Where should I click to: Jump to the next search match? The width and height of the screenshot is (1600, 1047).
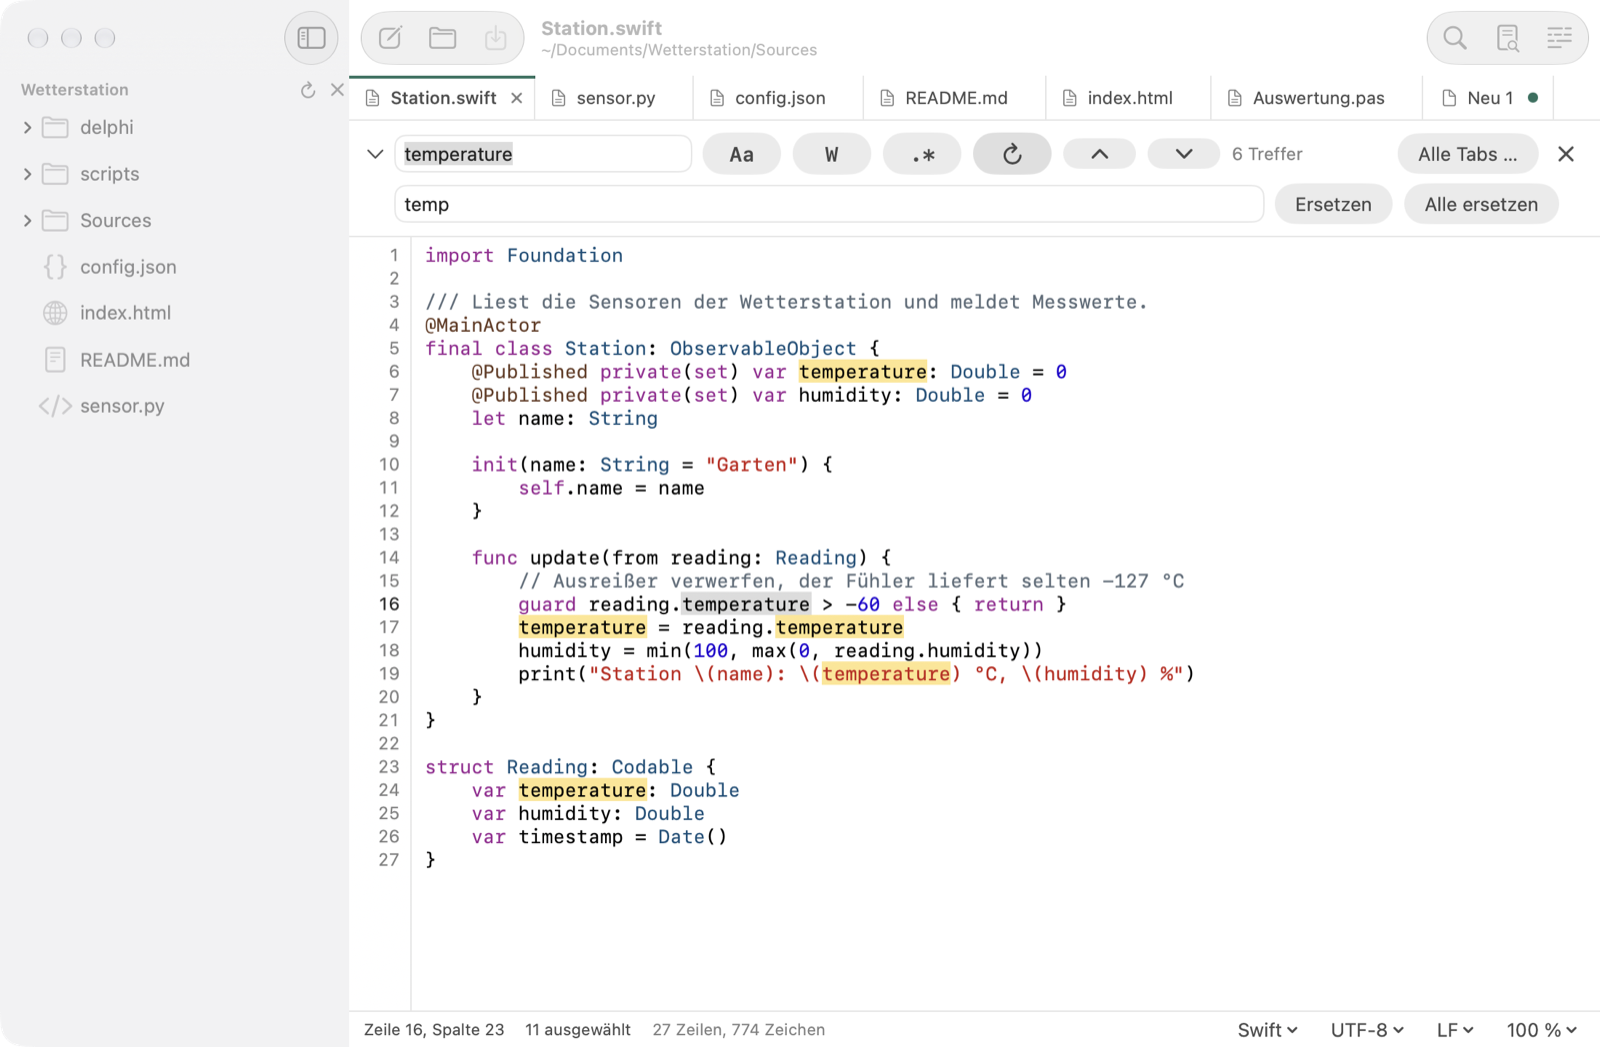(x=1184, y=154)
